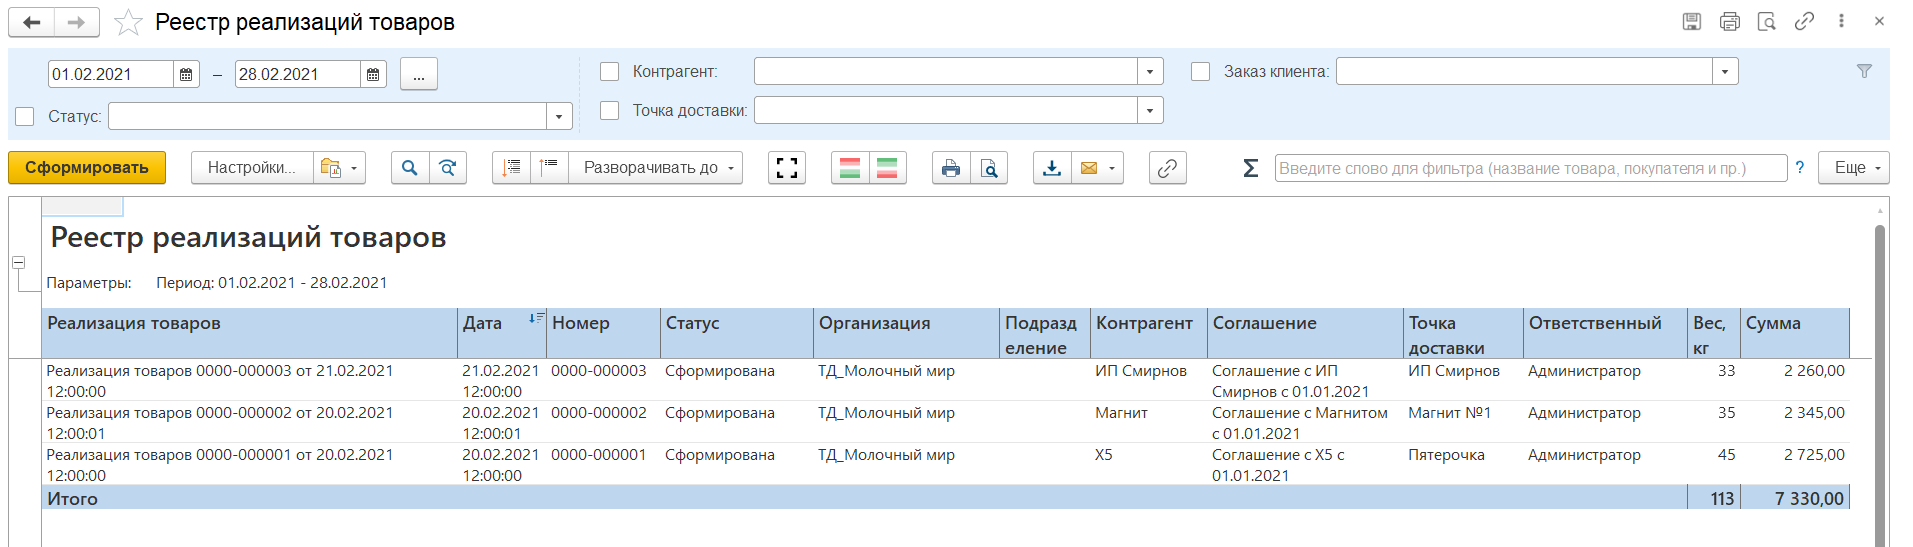Tick the Точка доставки checkbox

coord(609,110)
